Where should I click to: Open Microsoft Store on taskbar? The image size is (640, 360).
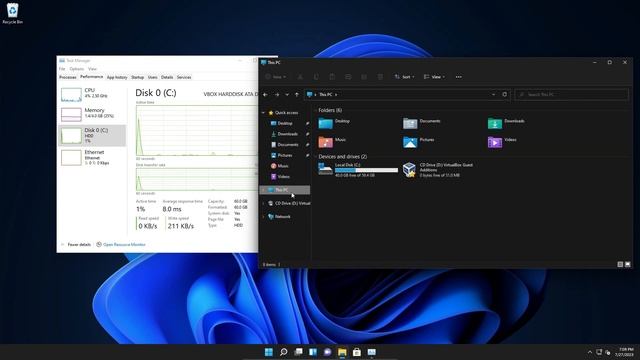coord(357,352)
